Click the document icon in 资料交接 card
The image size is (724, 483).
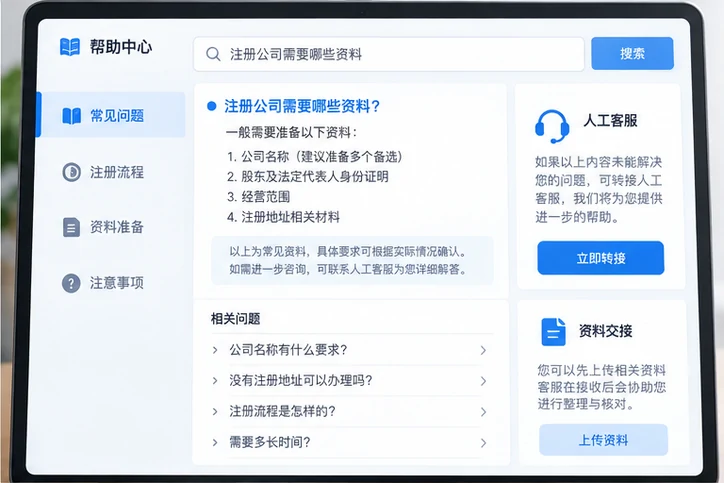553,332
